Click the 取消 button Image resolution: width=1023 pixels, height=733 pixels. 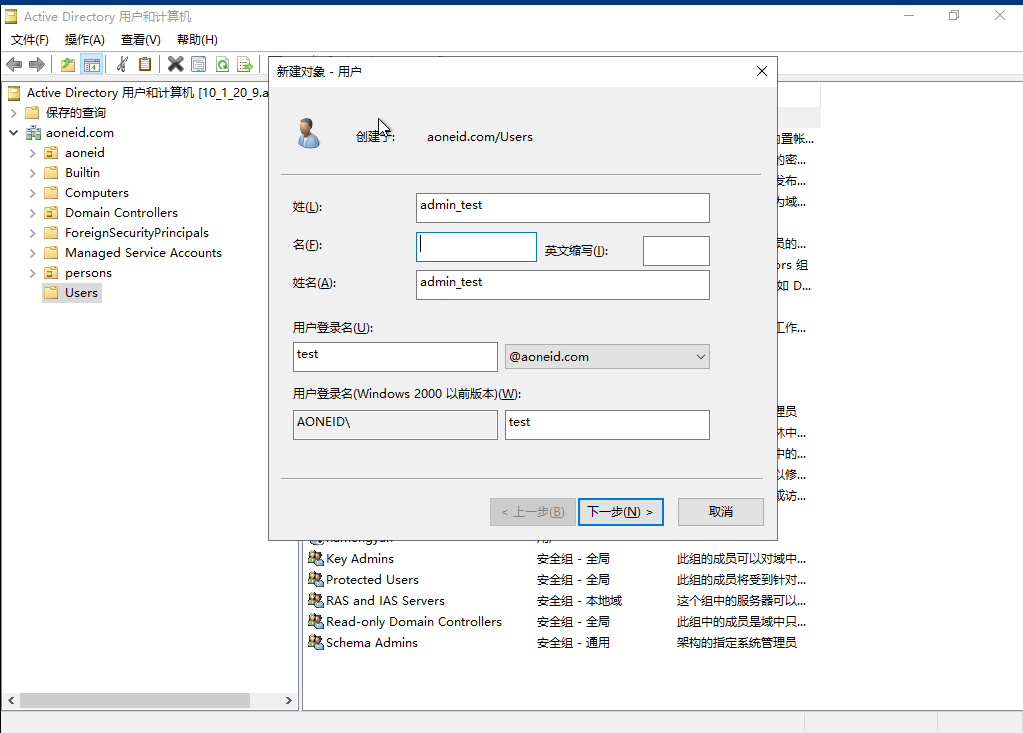[720, 512]
